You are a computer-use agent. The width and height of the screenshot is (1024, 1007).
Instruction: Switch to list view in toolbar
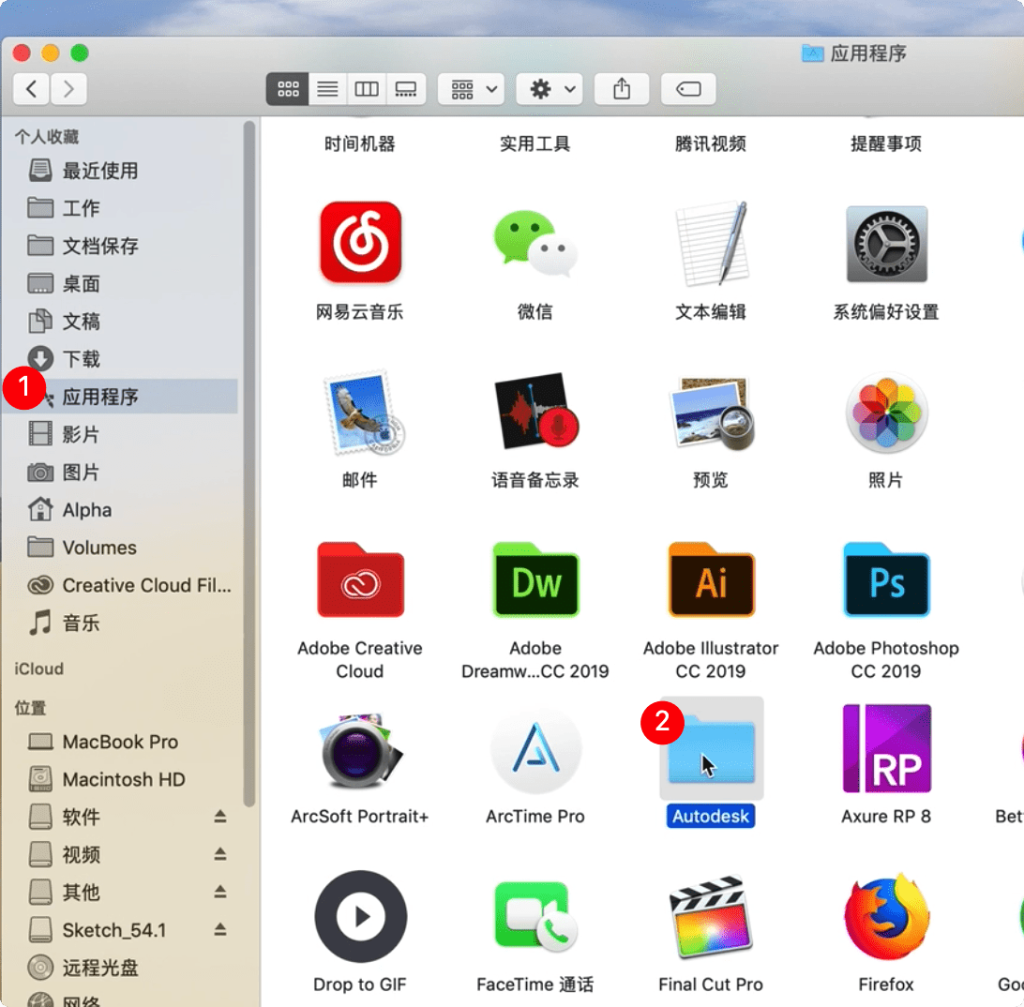click(x=327, y=89)
